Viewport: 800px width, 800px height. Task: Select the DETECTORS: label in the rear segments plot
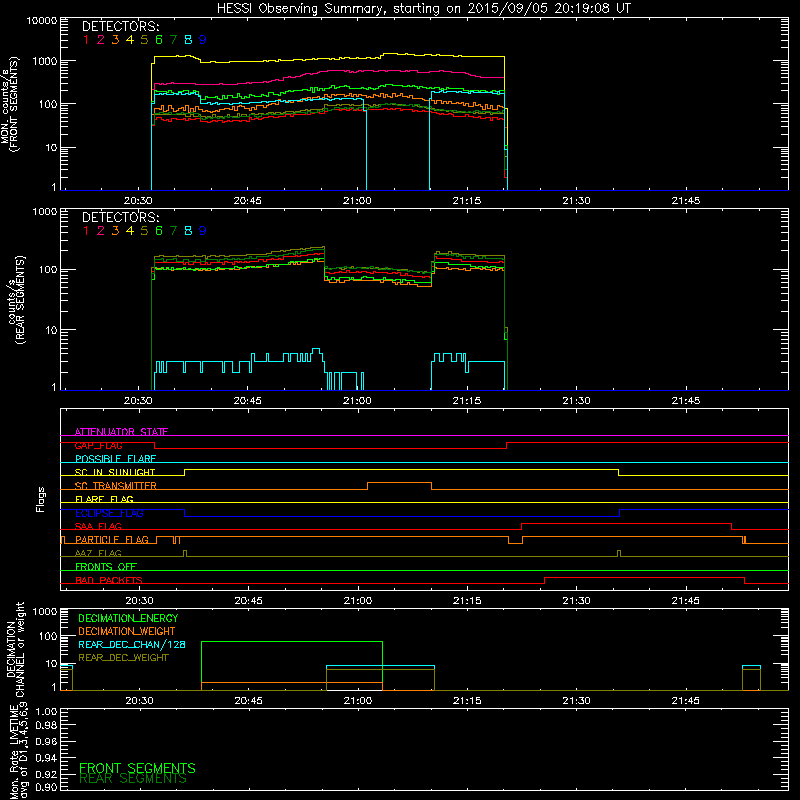(x=120, y=218)
